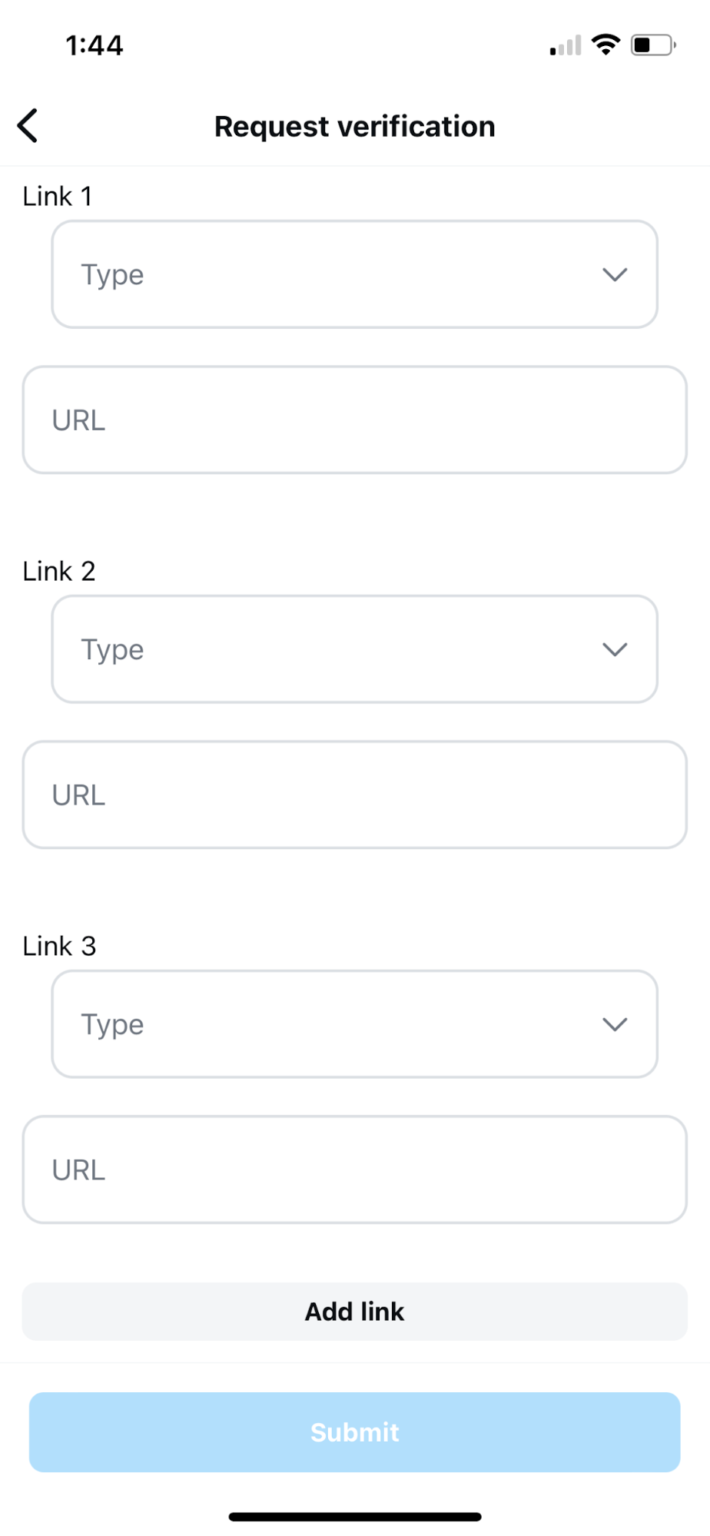Expand the Link 1 type chevron
710x1536 pixels.
click(615, 274)
